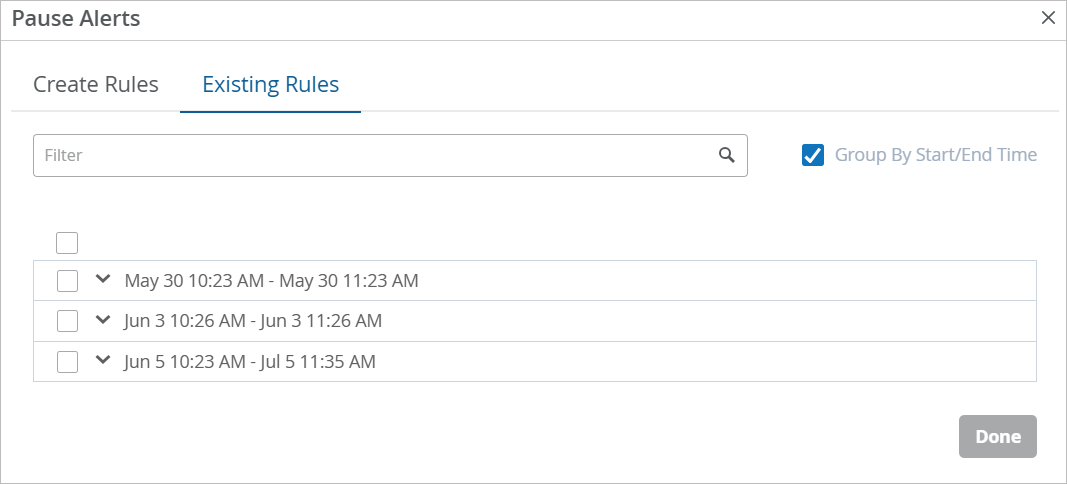
Task: Check the select-all rules checkbox
Action: (67, 242)
